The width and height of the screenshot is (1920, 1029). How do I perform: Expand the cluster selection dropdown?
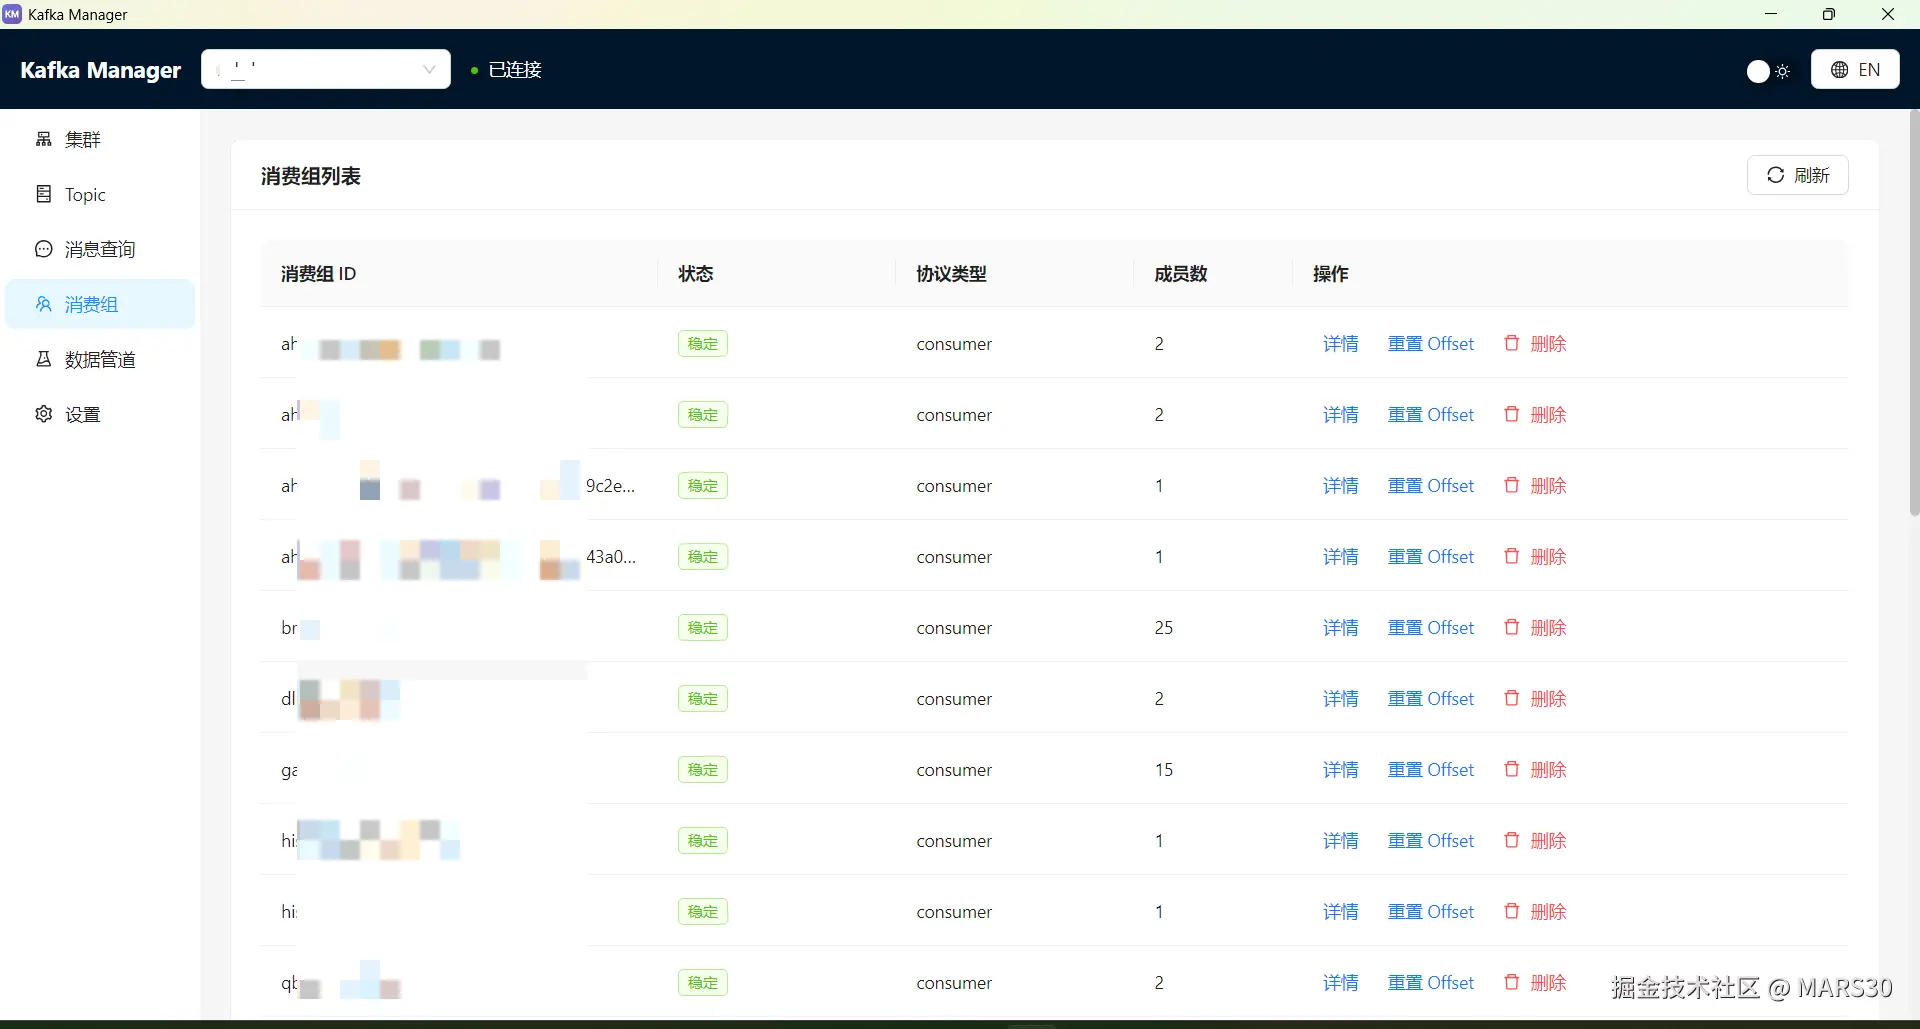point(326,69)
